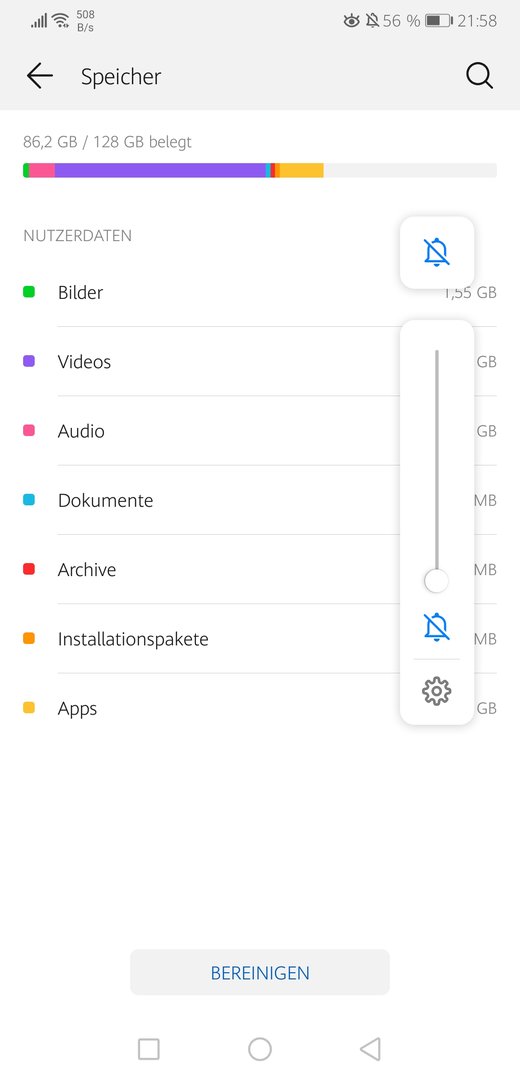Click the purple Videos segment of storage bar
The height and width of the screenshot is (1080, 520).
point(160,170)
